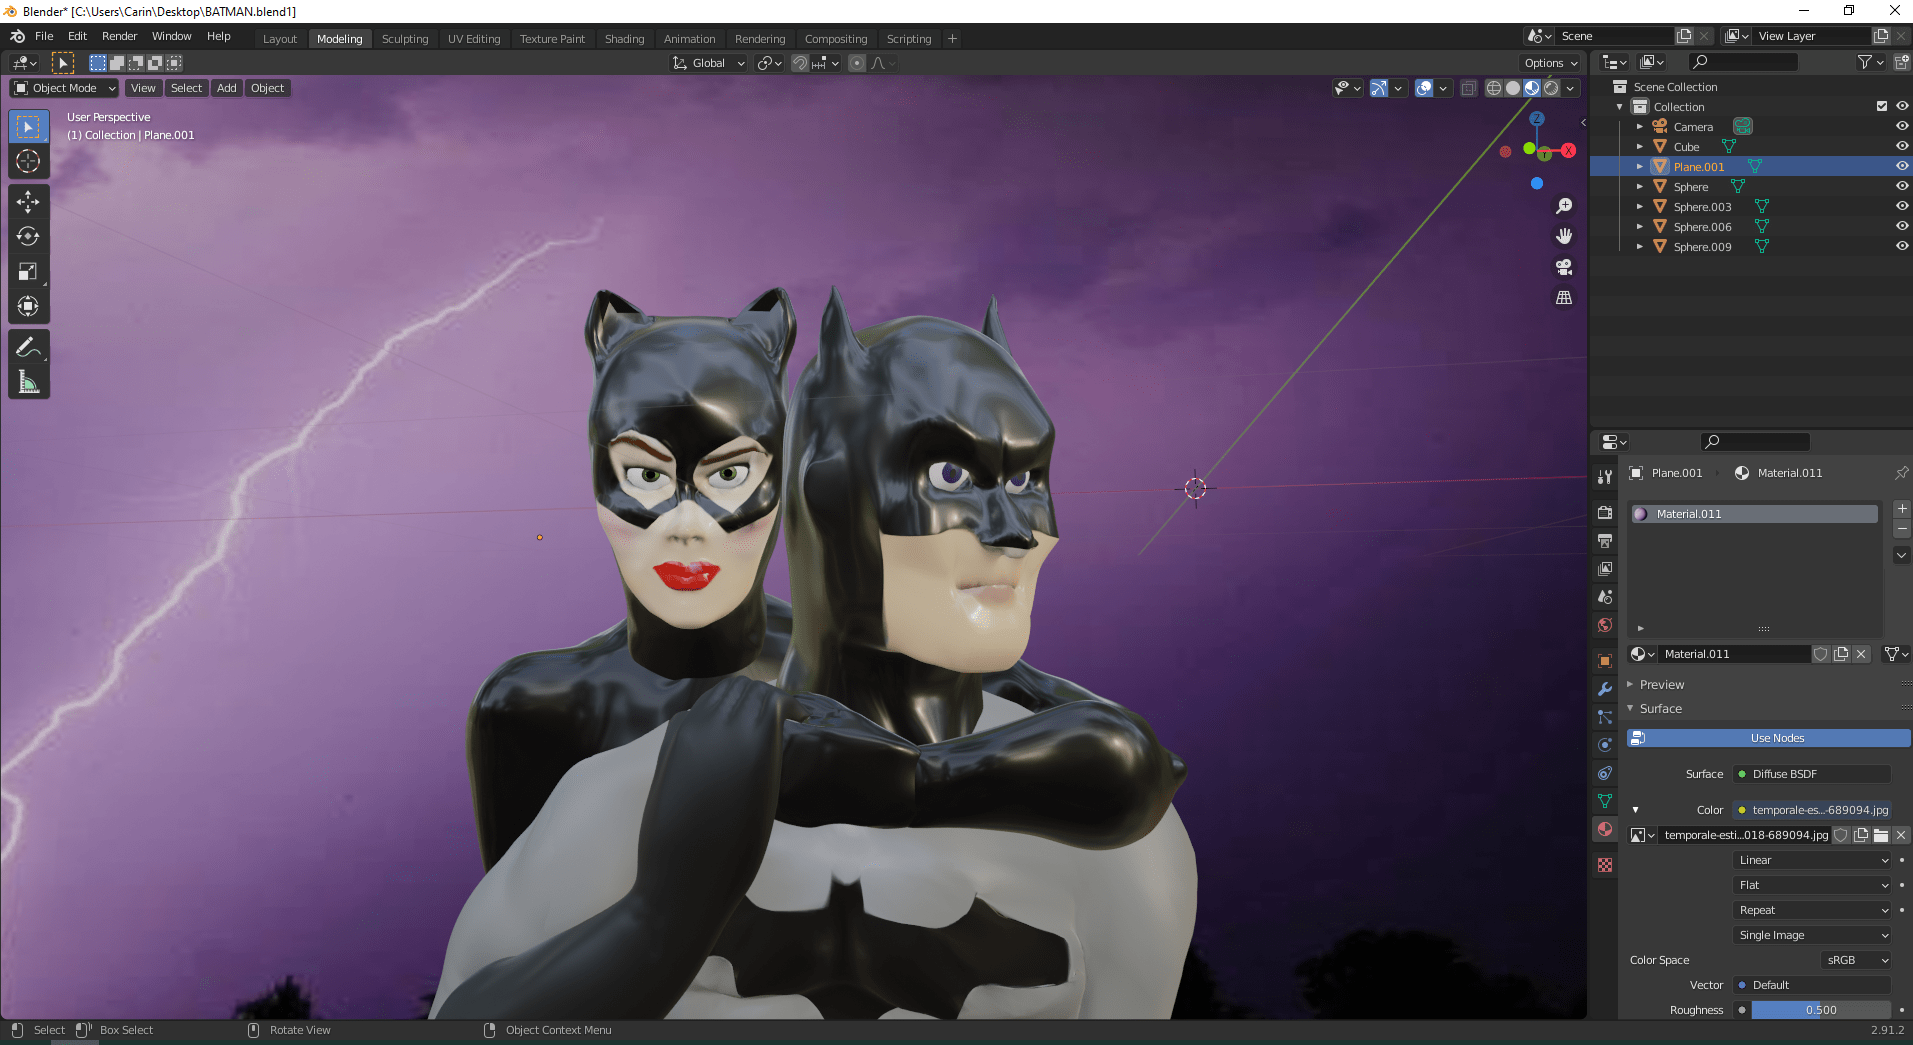This screenshot has width=1913, height=1045.
Task: Click the zoom view magnifier icon
Action: (x=1564, y=206)
